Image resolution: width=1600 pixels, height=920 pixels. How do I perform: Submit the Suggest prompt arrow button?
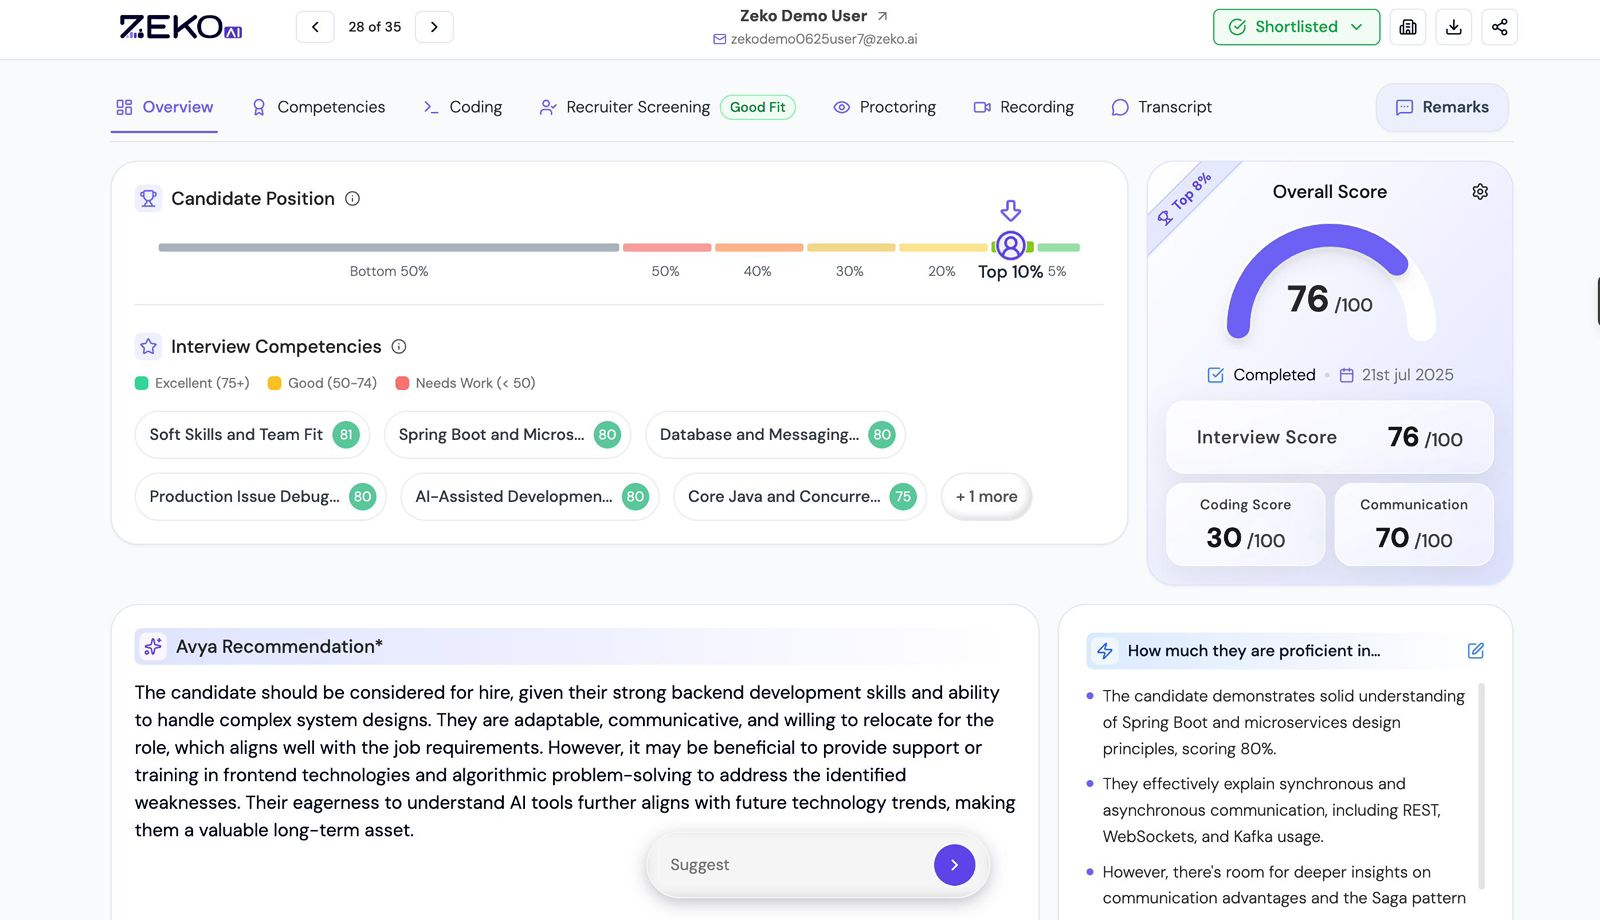coord(954,865)
